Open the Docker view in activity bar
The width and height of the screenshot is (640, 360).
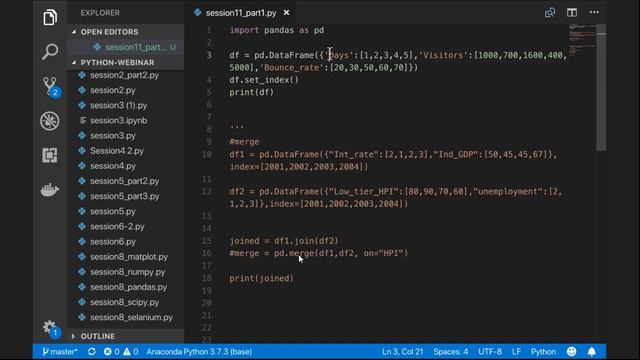pos(50,189)
